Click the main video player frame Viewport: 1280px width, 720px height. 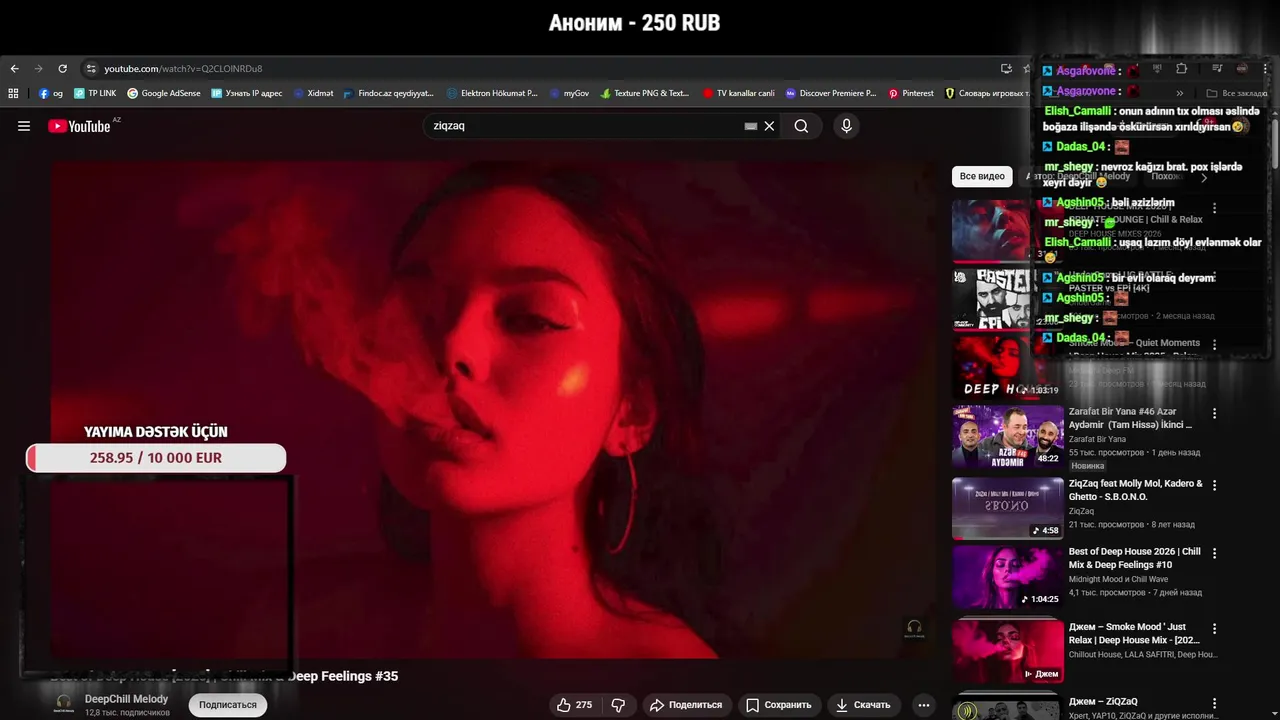click(x=494, y=410)
